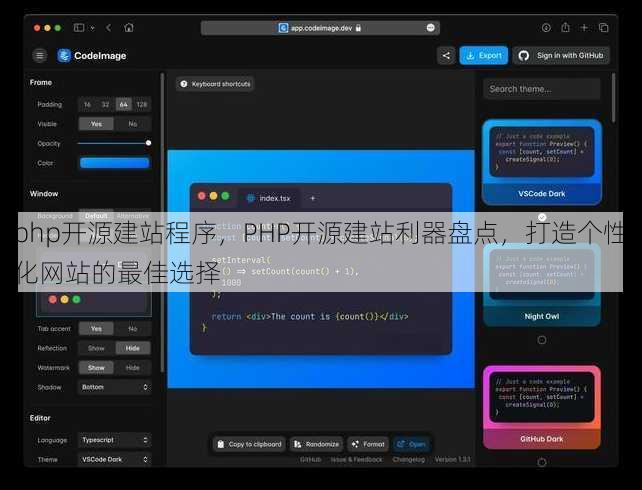
Task: Open the Language dropdown set to Typescript
Action: (x=114, y=440)
